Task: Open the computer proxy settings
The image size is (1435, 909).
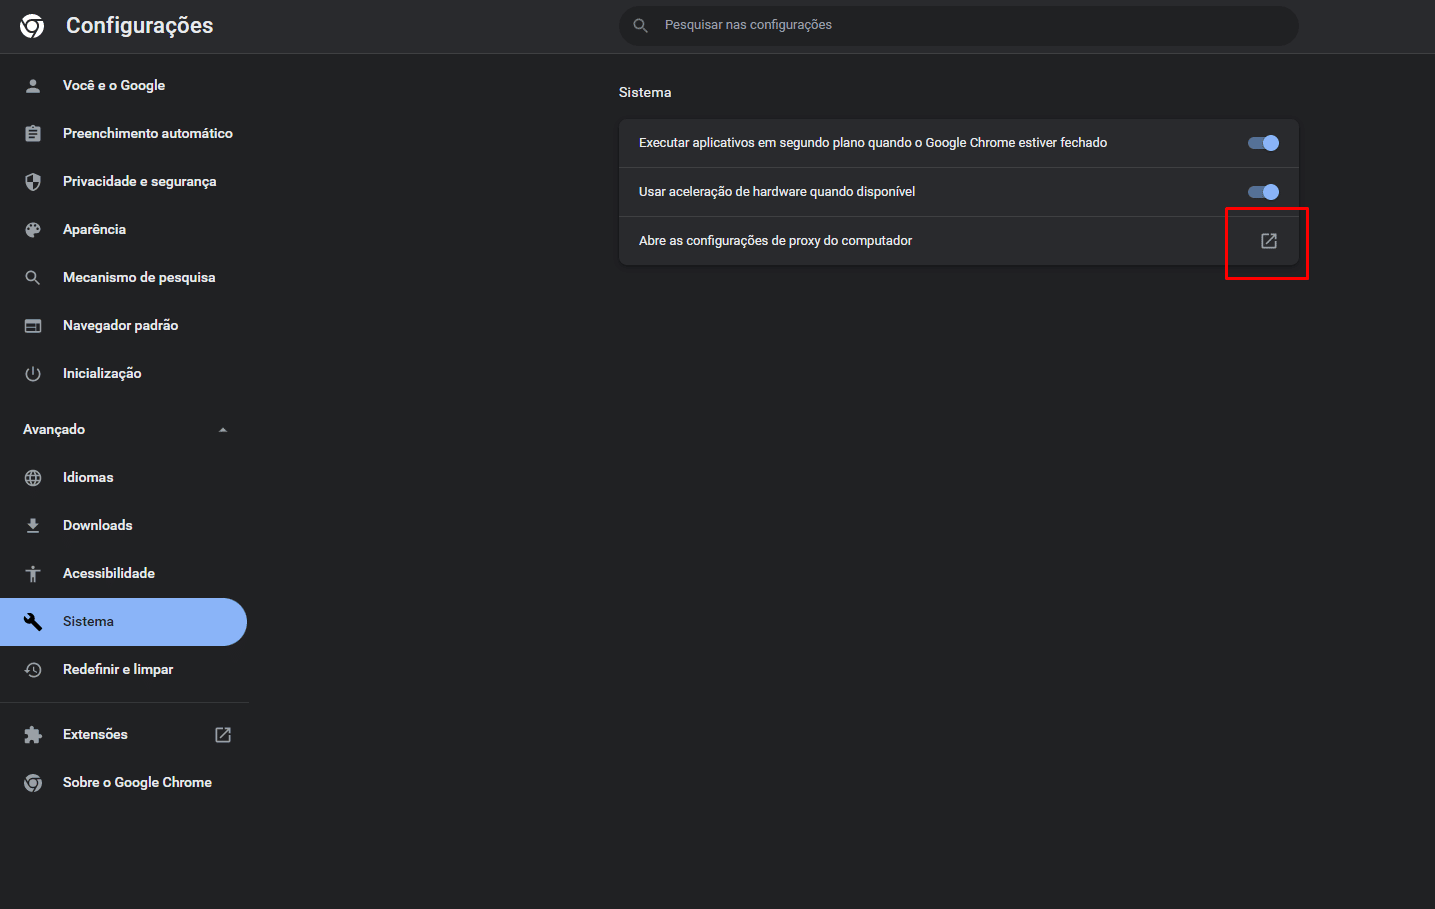Action: click(x=1267, y=240)
